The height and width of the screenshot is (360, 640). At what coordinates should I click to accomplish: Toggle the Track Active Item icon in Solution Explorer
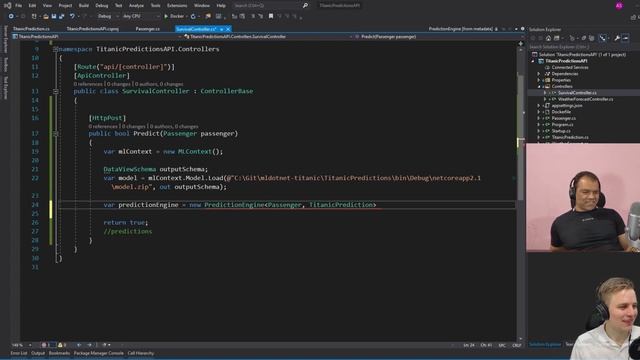click(602, 38)
